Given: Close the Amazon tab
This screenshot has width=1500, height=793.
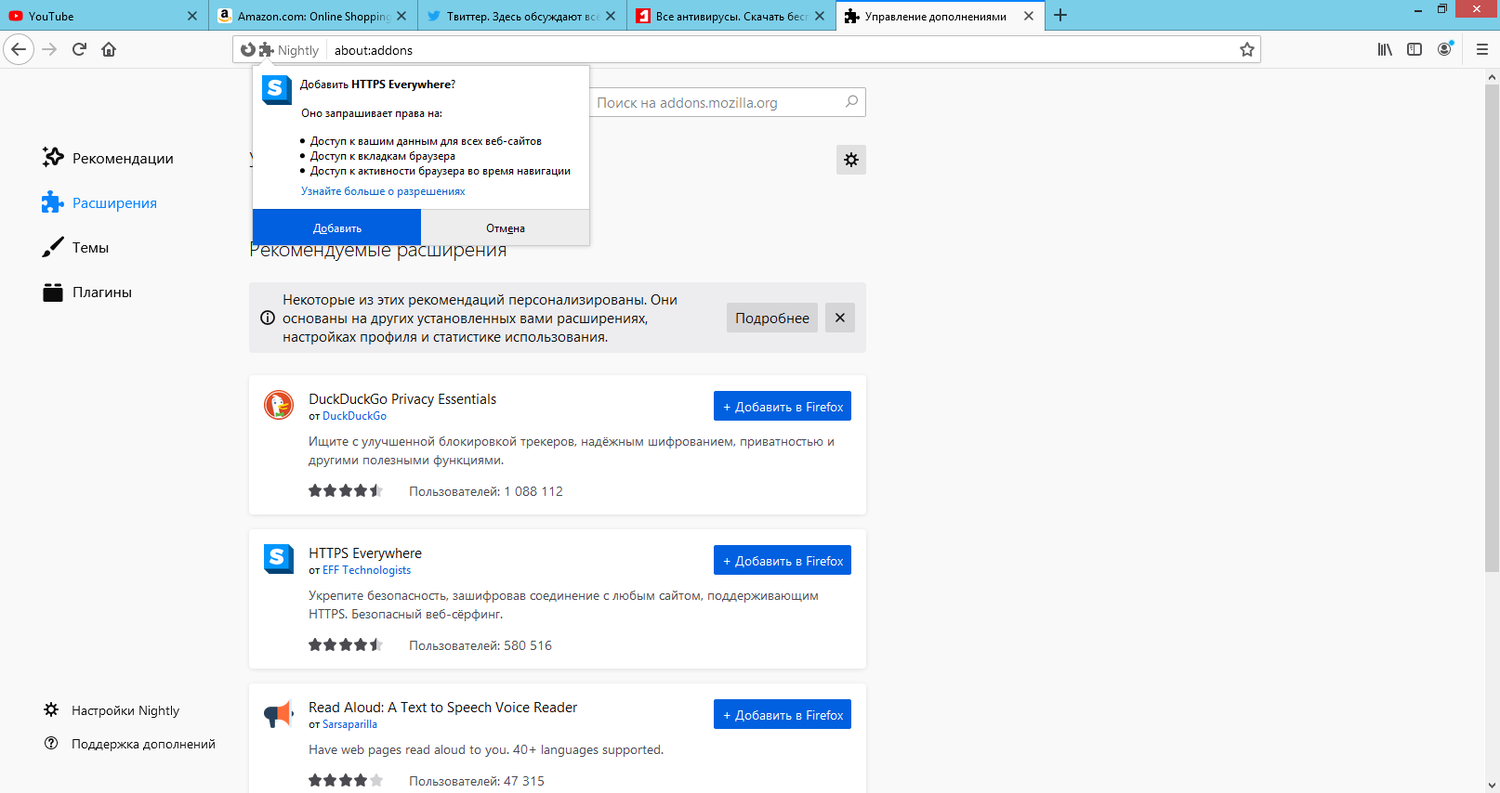Looking at the screenshot, I should pos(401,16).
